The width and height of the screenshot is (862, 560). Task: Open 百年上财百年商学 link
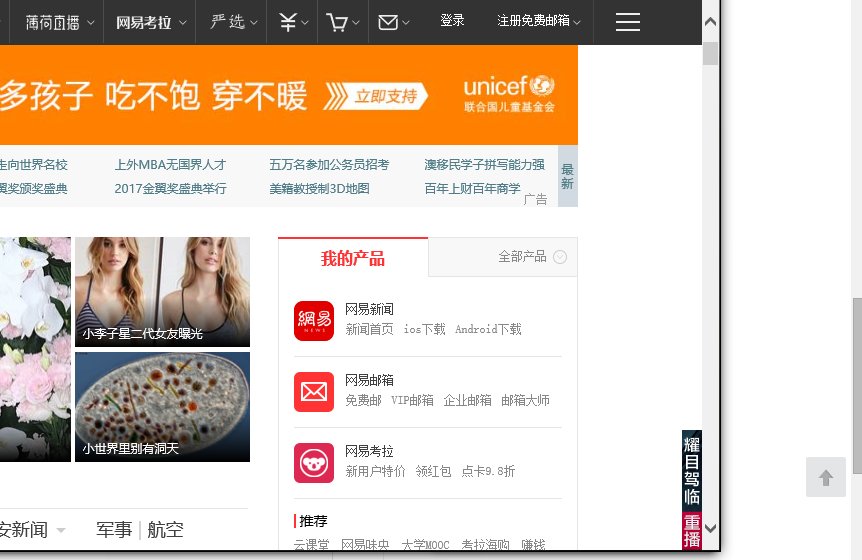pos(472,188)
